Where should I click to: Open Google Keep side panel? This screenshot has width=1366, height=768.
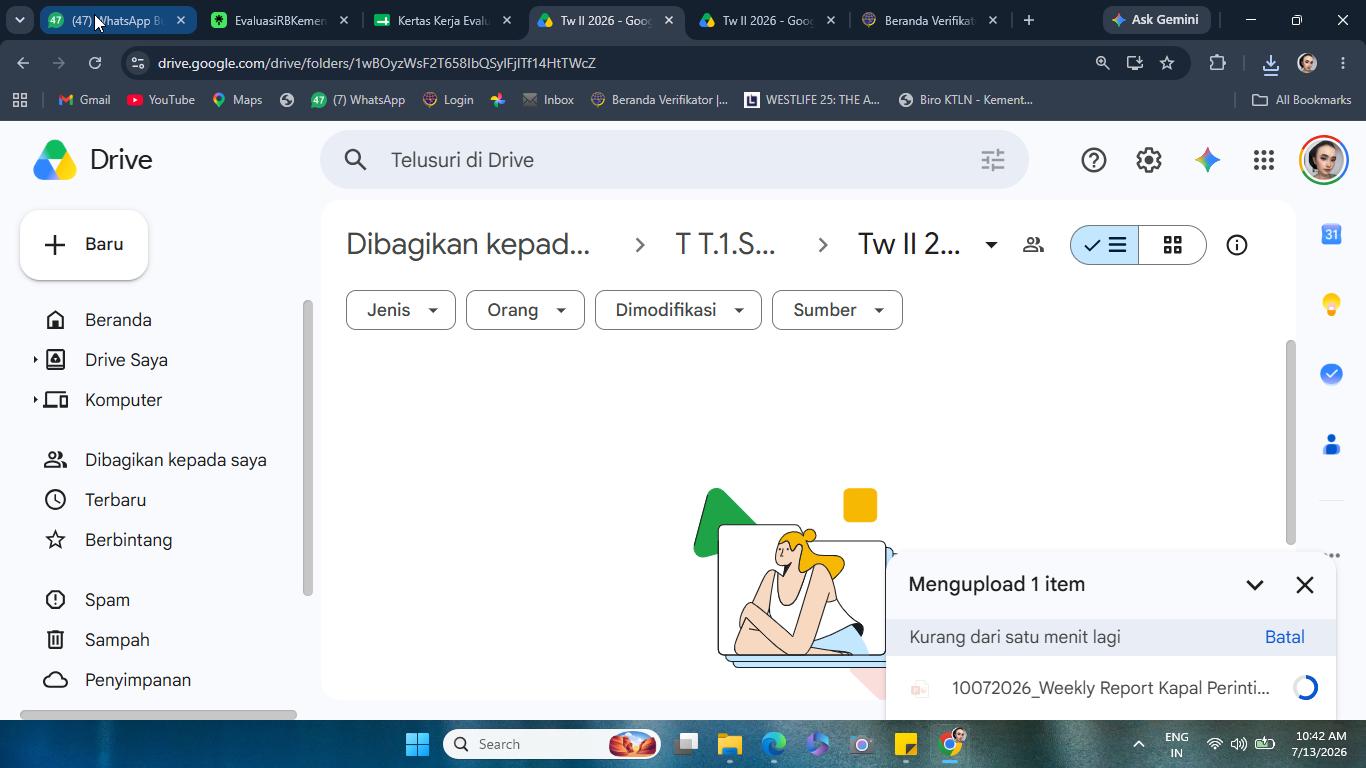coord(1331,304)
